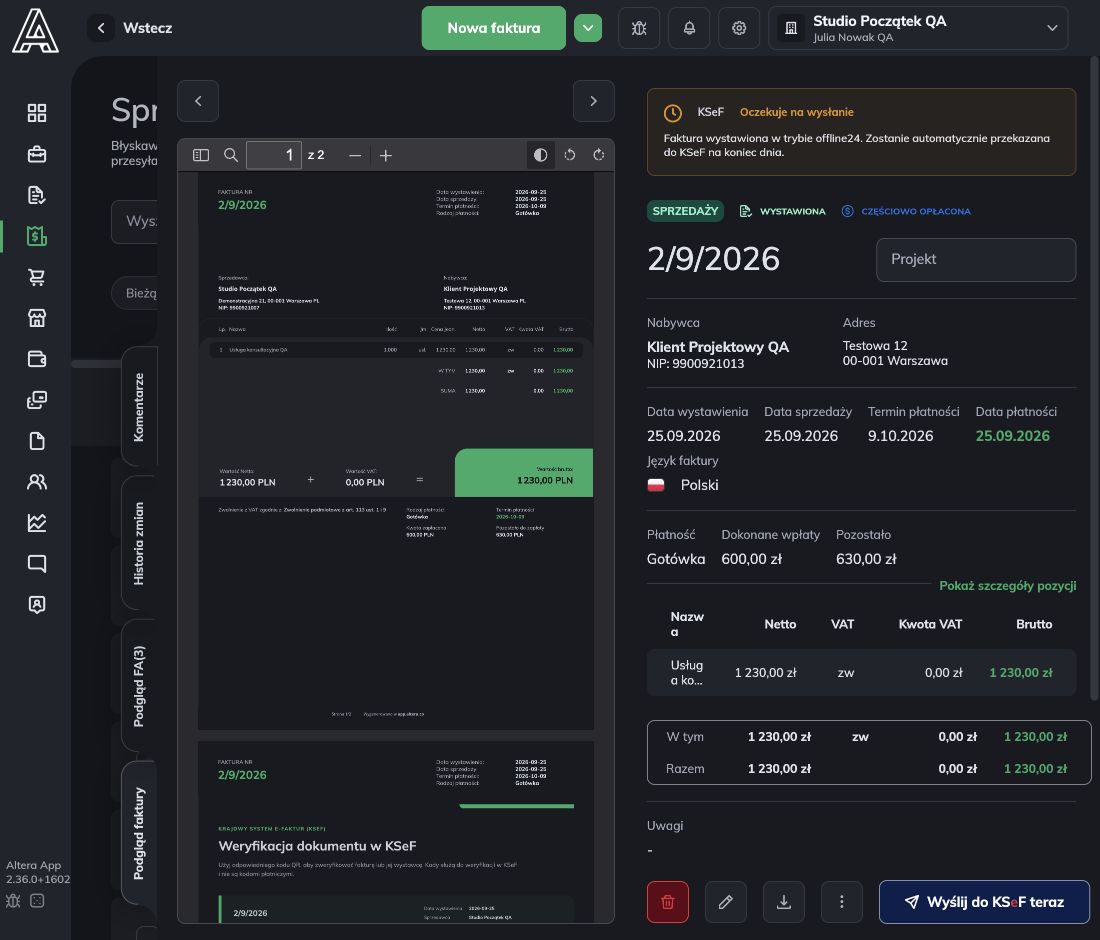Screen dimensions: 1100x940
Task: Click the invoice details vertical scrollbar
Action: pyautogui.click(x=1095, y=379)
